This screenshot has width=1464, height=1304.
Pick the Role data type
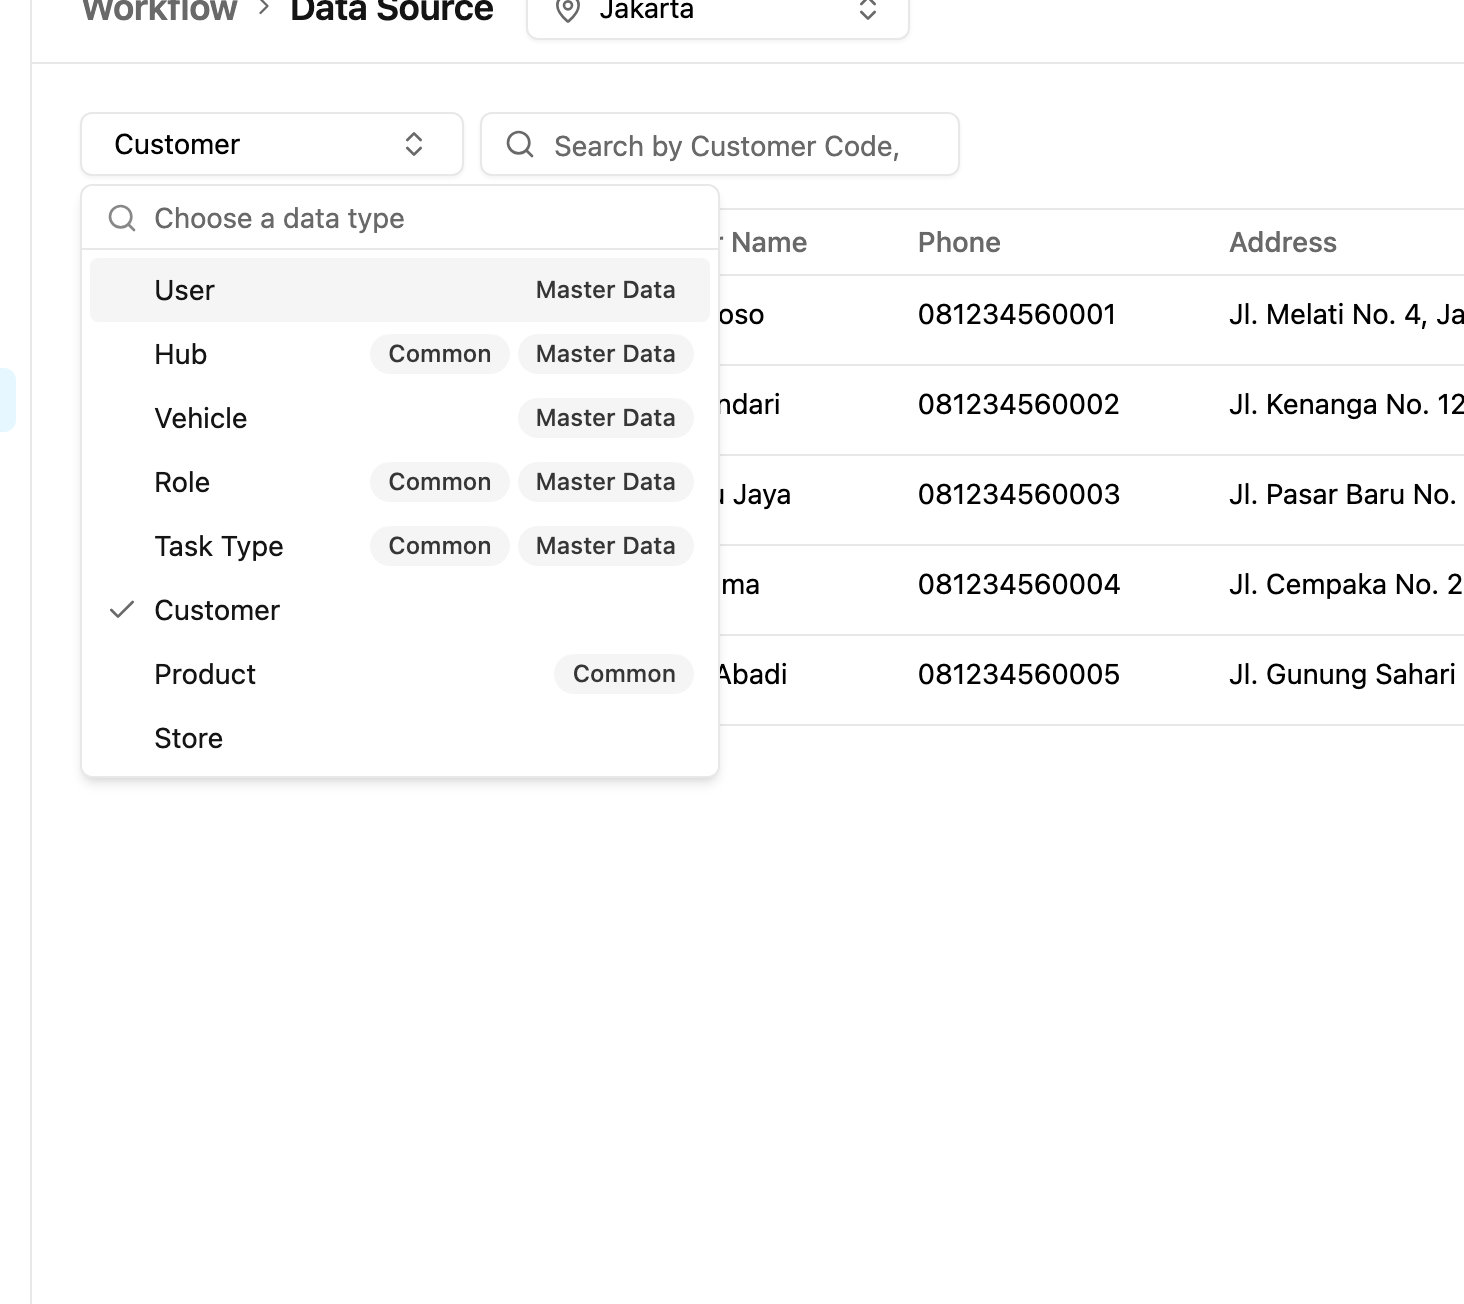400,482
